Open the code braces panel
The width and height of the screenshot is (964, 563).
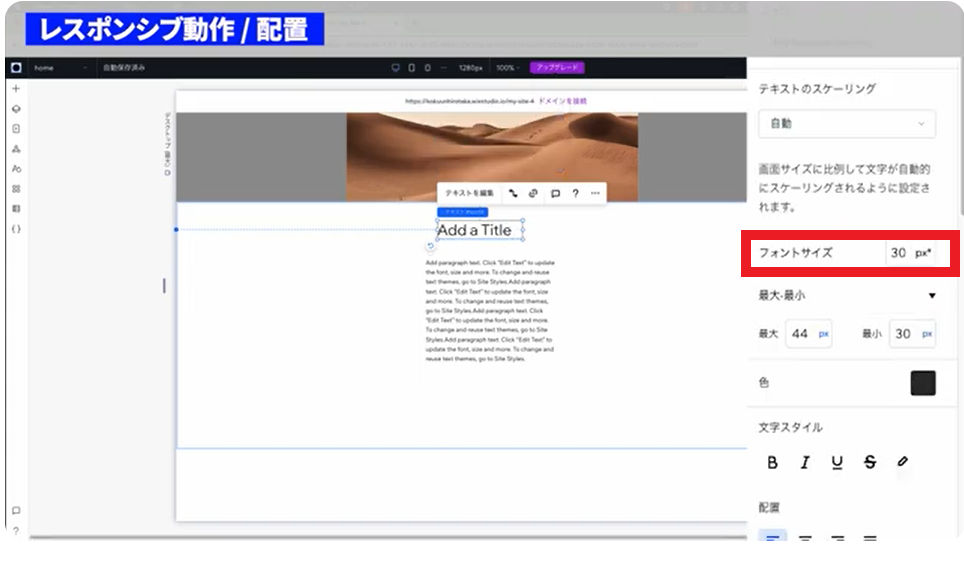(x=16, y=229)
